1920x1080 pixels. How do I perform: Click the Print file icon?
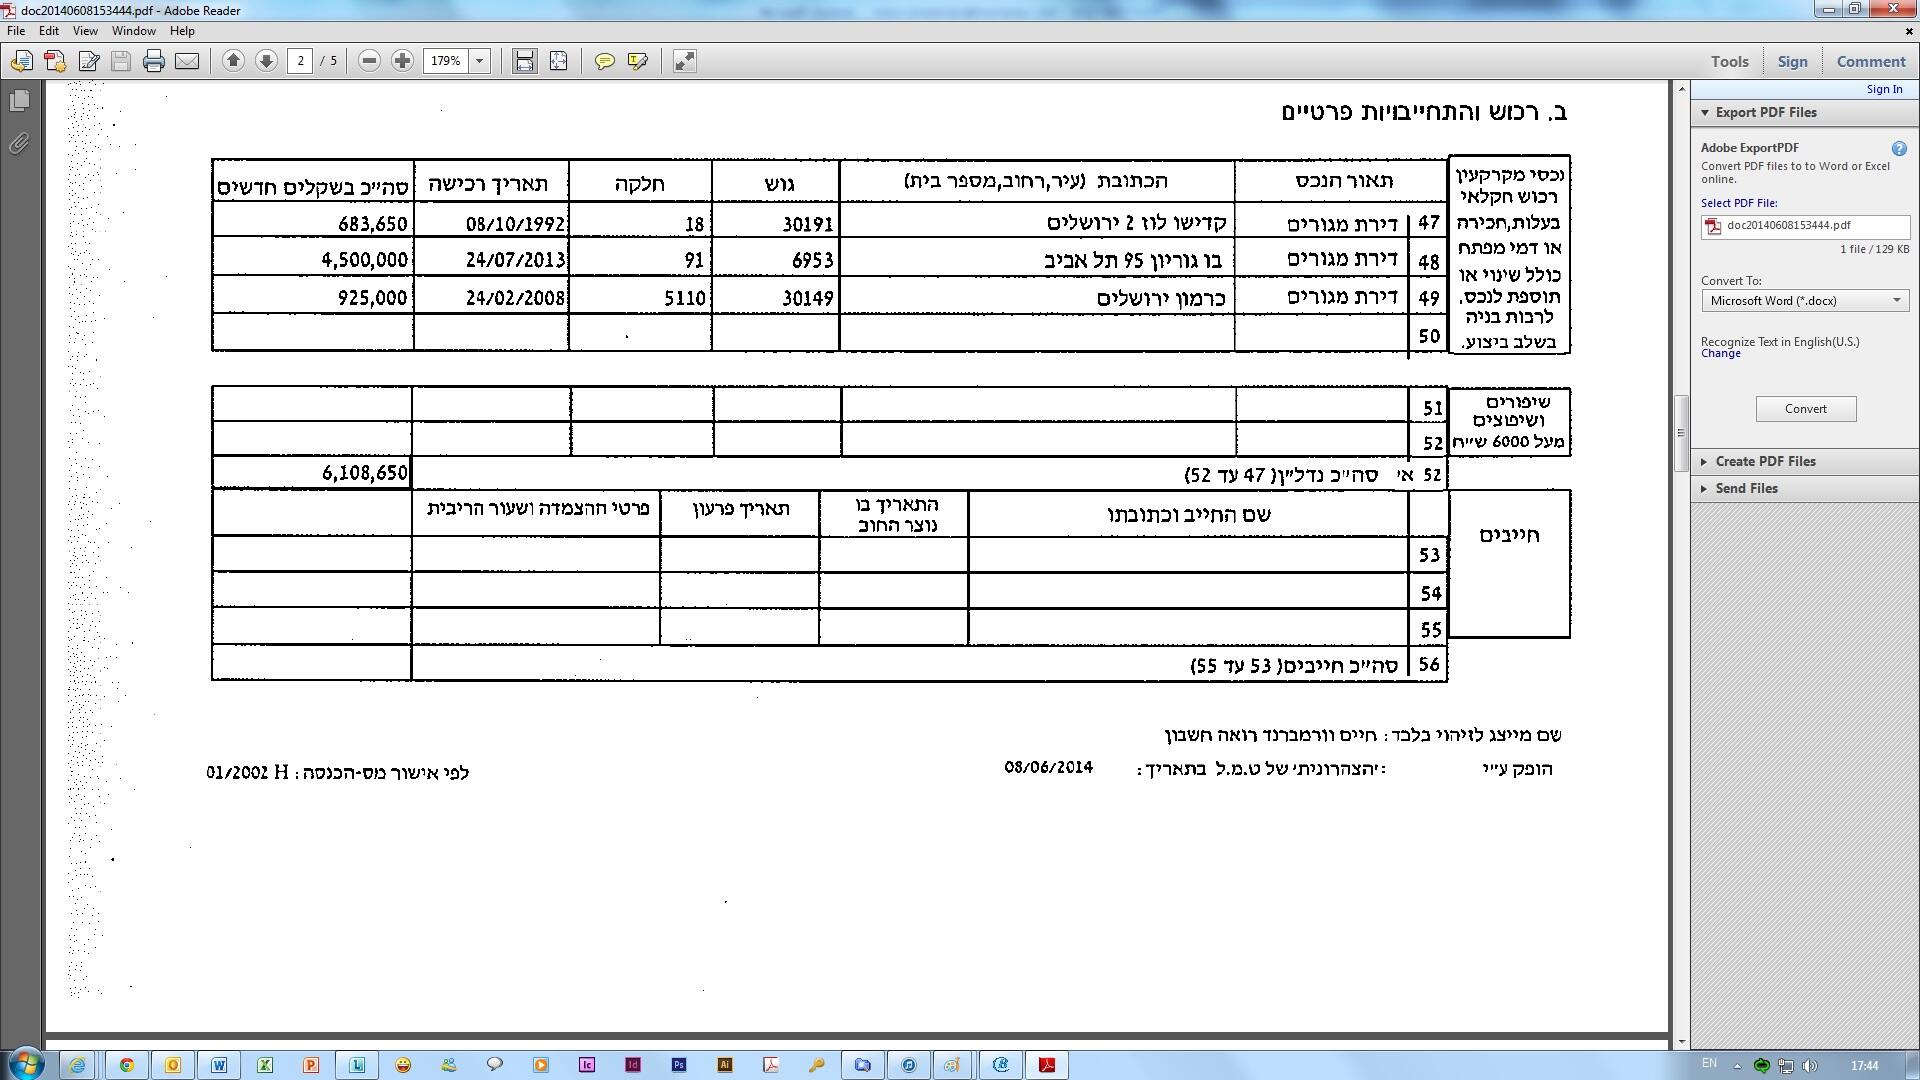[153, 61]
